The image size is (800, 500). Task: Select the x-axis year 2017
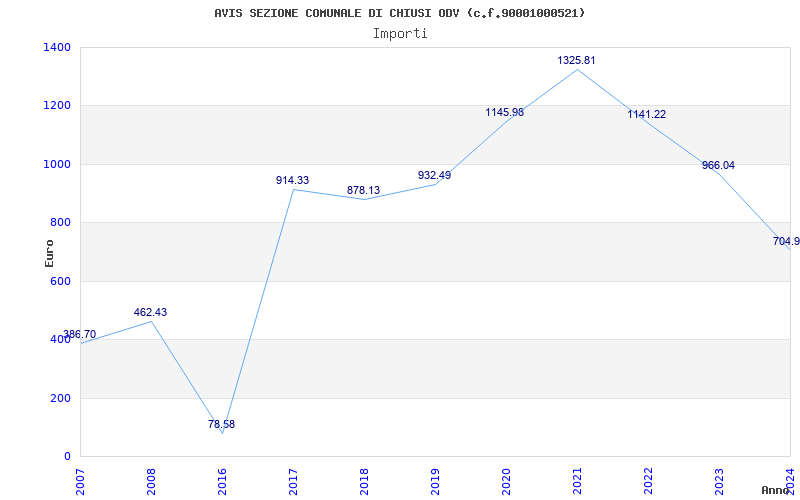[293, 482]
